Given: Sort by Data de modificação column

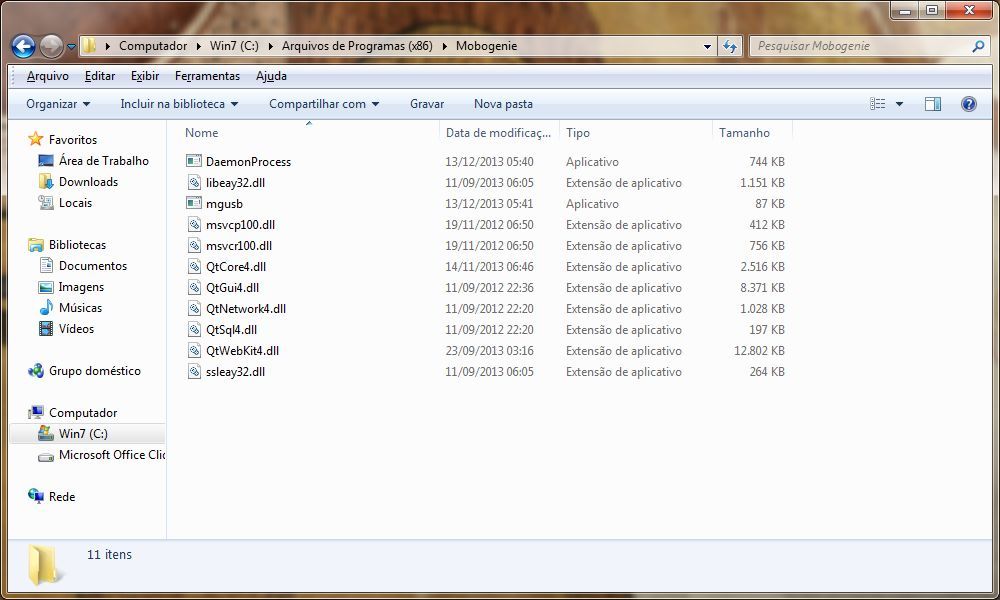Looking at the screenshot, I should pos(499,133).
